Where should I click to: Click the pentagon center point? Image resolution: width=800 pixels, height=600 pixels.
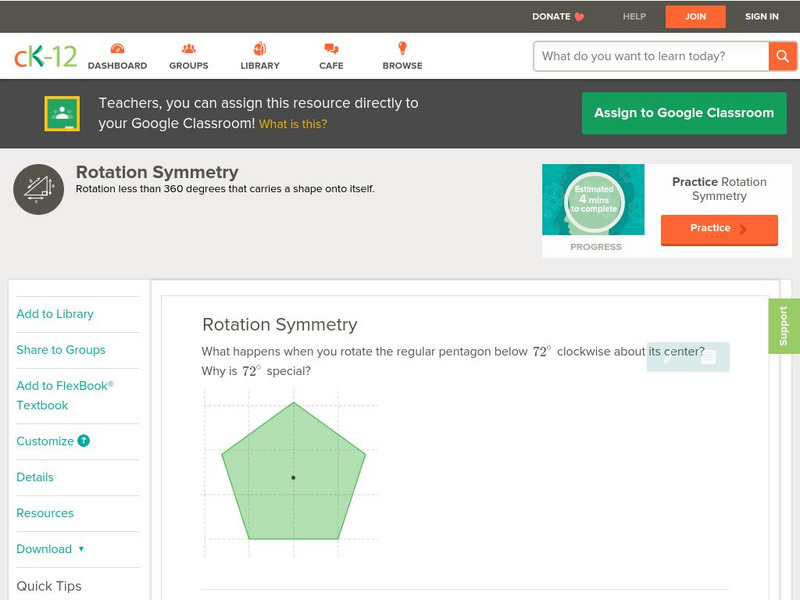pos(293,478)
